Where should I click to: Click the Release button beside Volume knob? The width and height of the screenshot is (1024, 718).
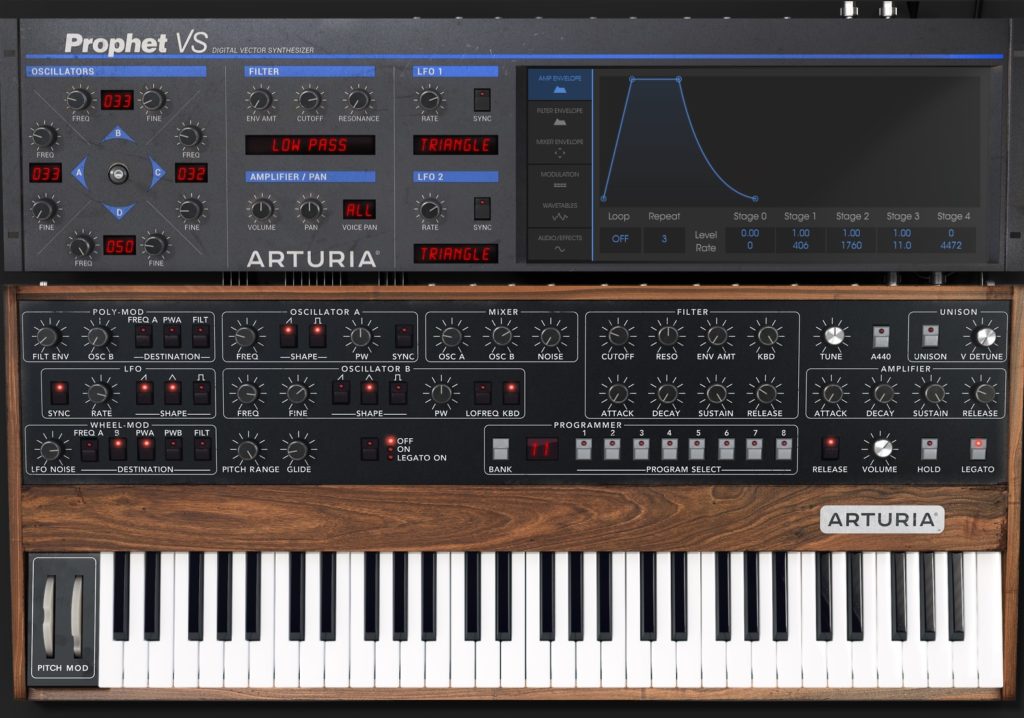click(830, 448)
